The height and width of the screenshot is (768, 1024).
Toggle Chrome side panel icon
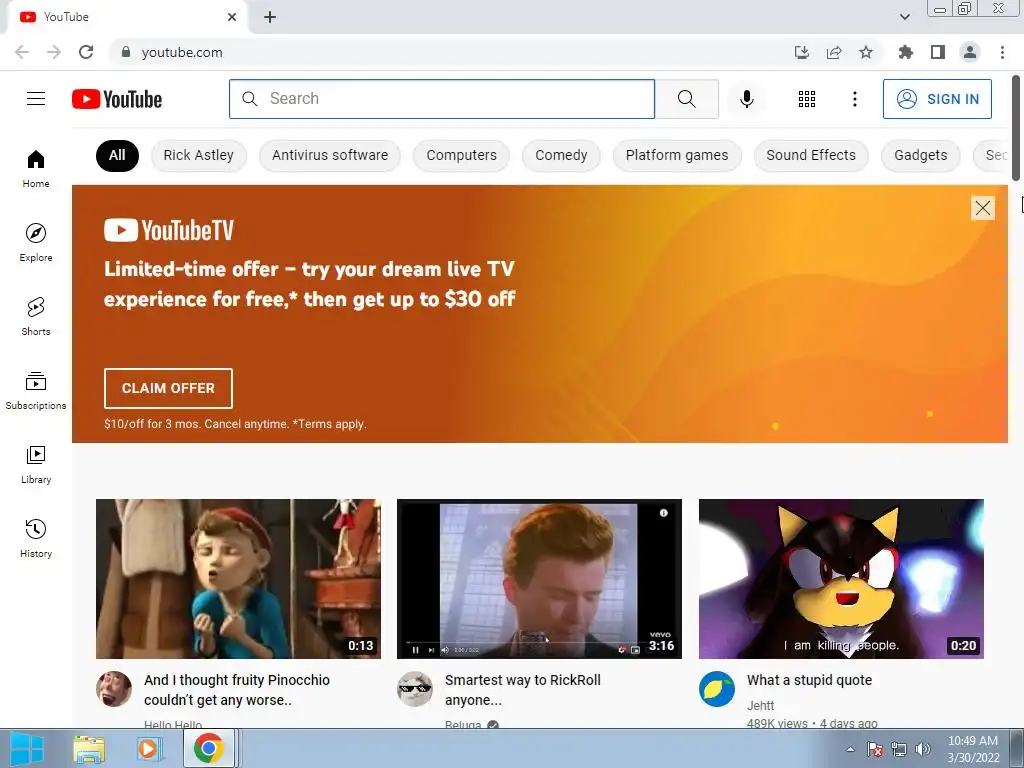pyautogui.click(x=938, y=52)
